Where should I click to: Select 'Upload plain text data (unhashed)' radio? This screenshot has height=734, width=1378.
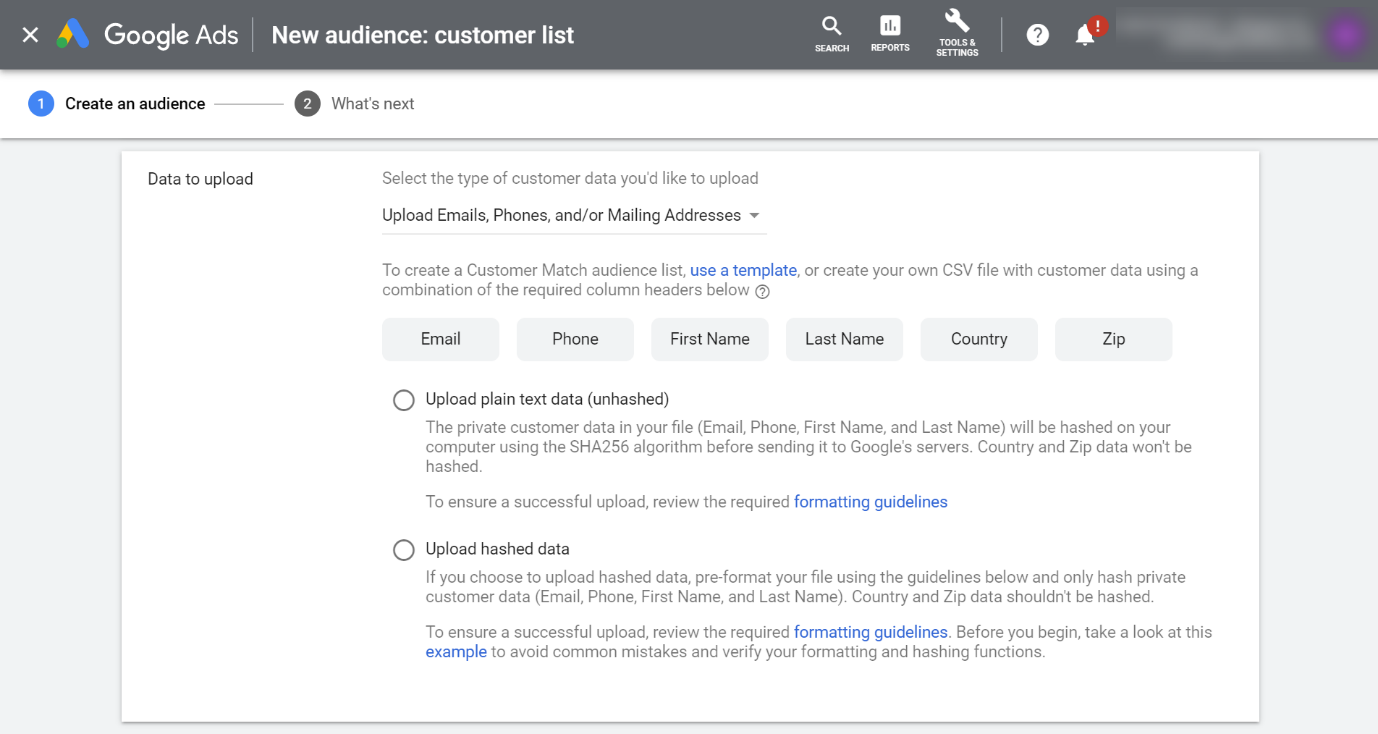point(403,400)
